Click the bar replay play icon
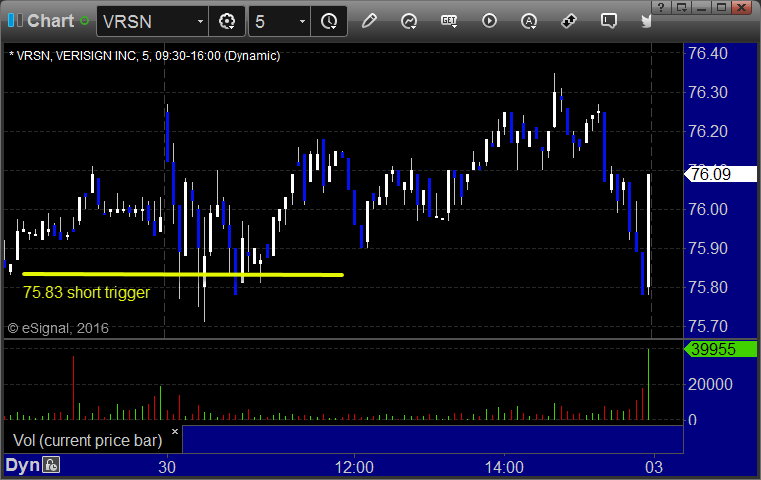Viewport: 761px width, 480px height. (489, 21)
